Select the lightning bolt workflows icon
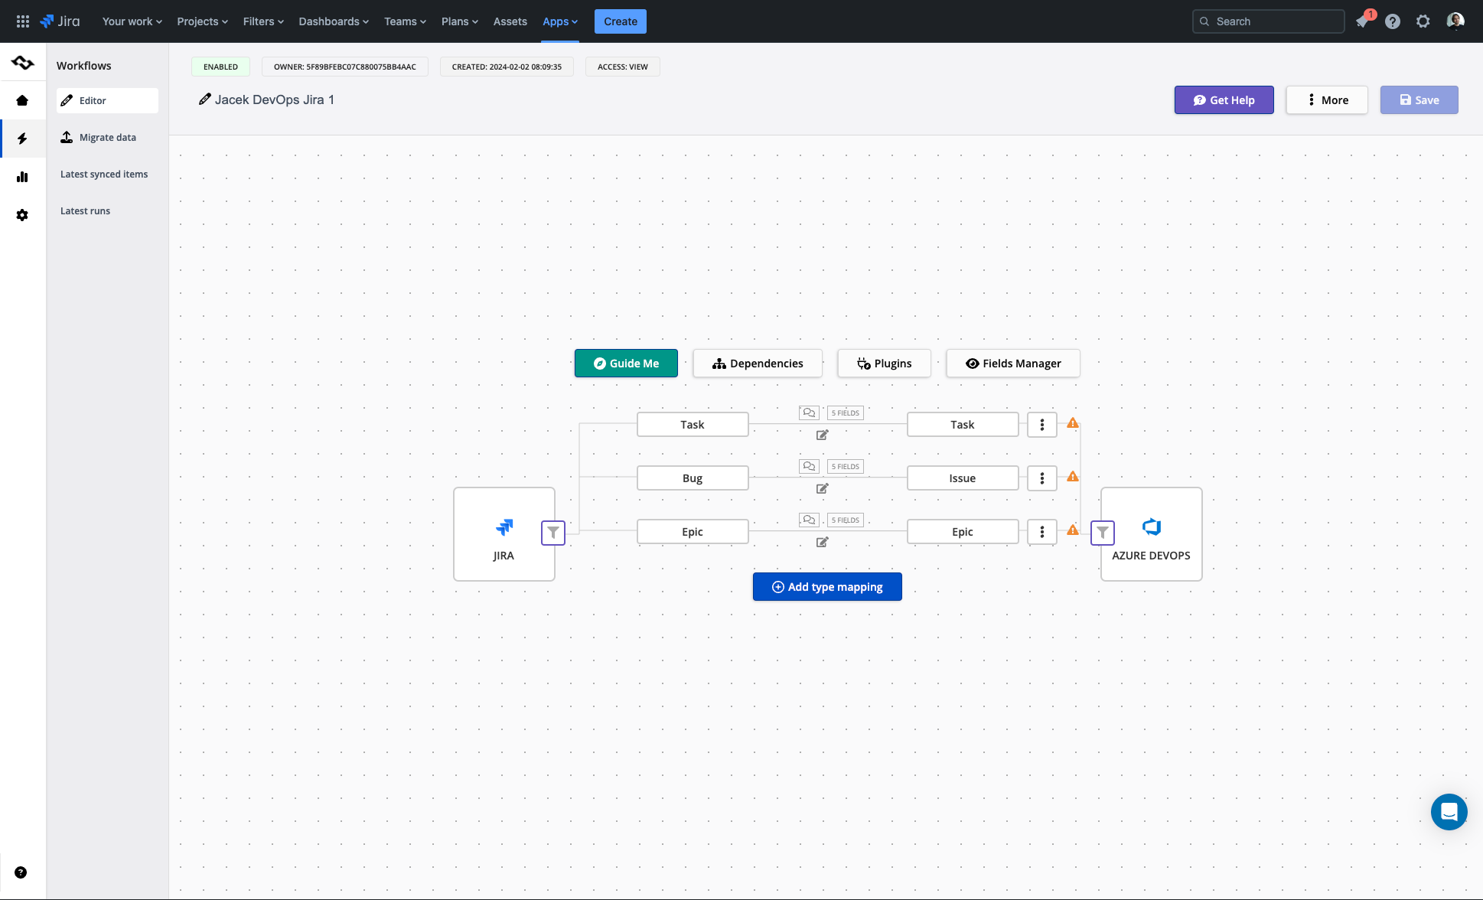This screenshot has width=1483, height=900. pos(22,138)
